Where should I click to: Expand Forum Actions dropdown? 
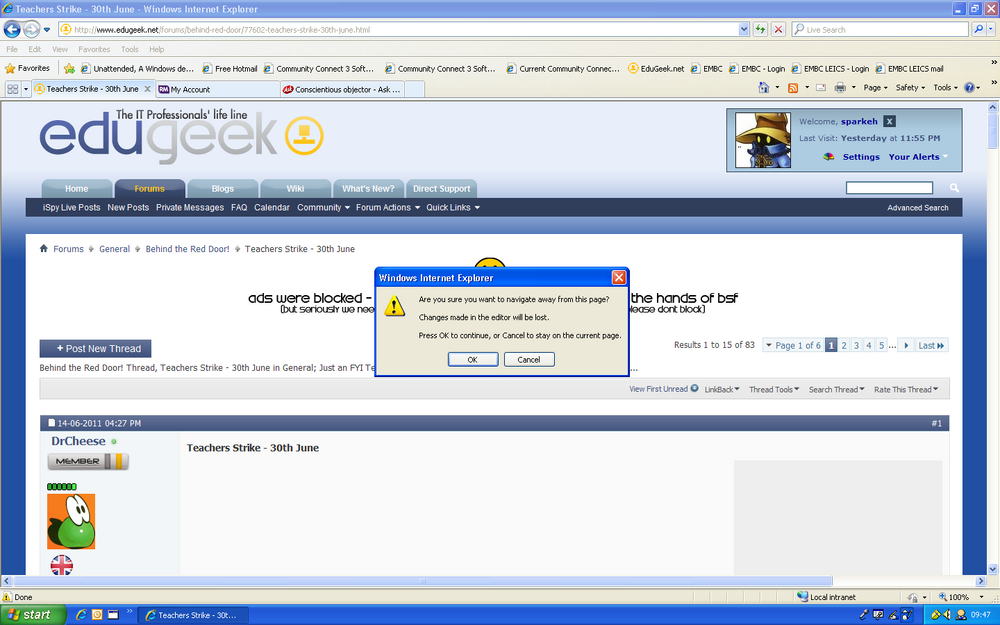(x=388, y=207)
